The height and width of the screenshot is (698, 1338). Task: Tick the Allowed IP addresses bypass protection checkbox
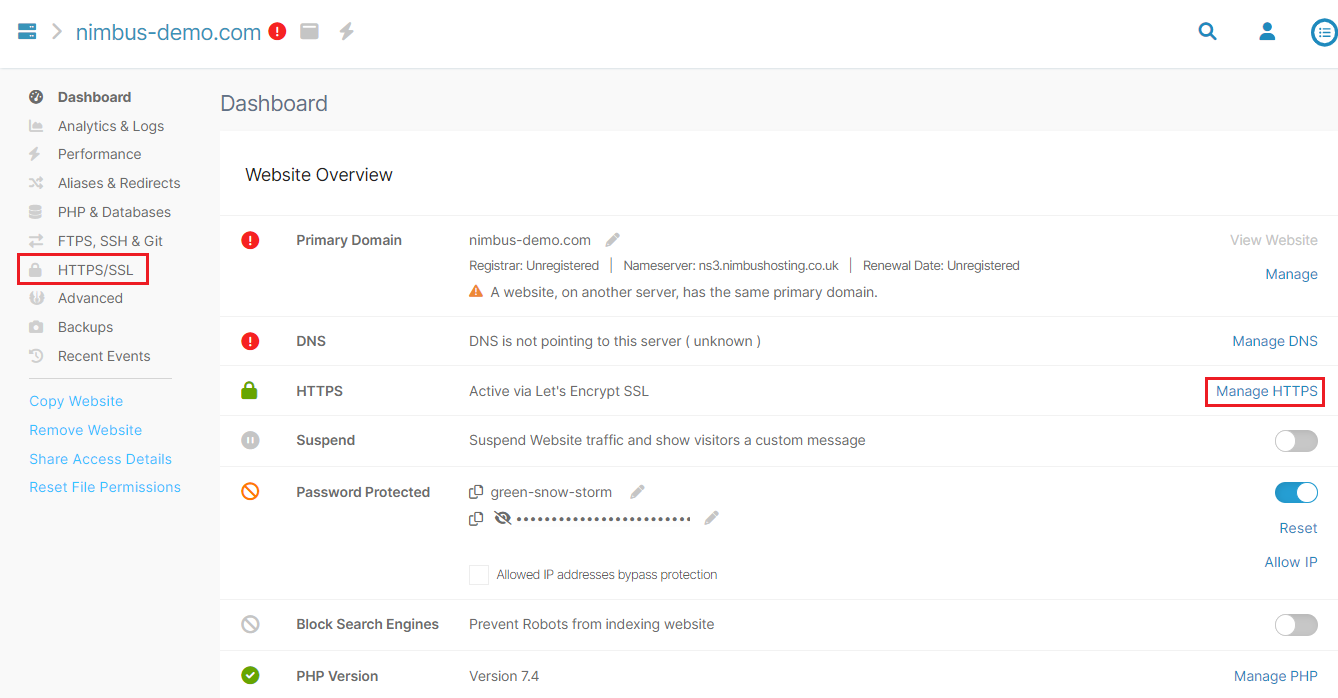click(x=479, y=575)
